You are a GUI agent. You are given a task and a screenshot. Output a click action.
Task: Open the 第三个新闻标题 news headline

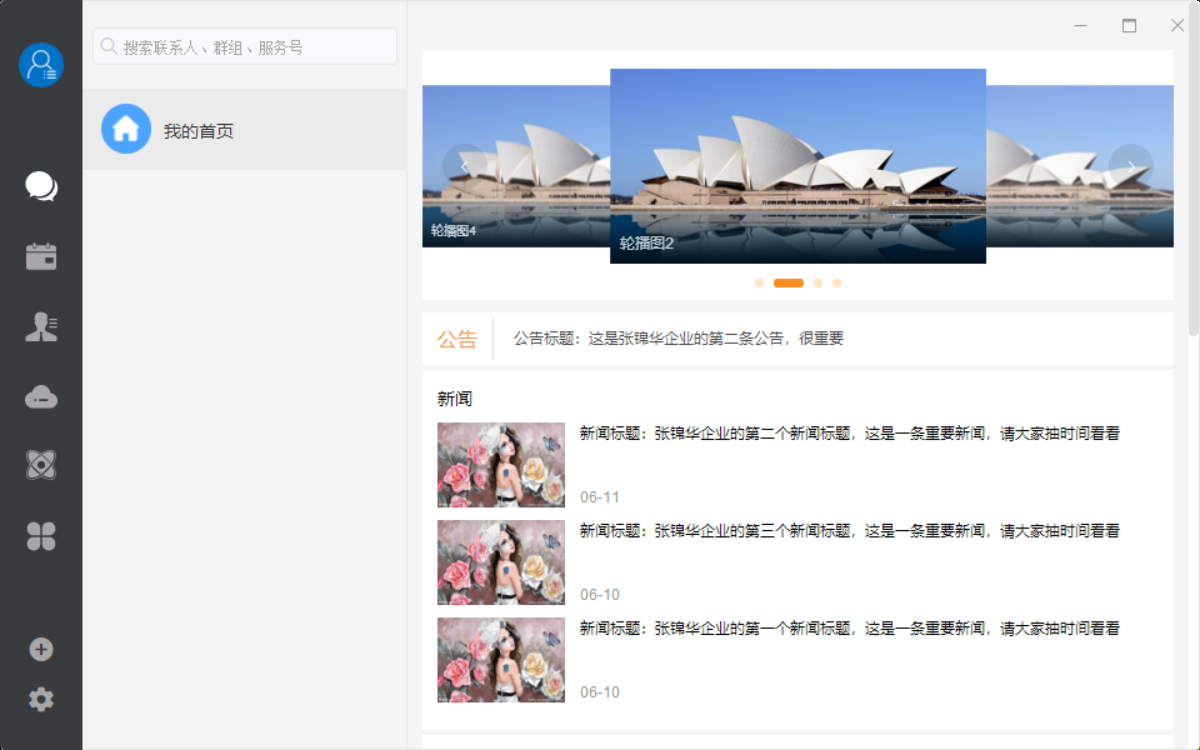[849, 531]
